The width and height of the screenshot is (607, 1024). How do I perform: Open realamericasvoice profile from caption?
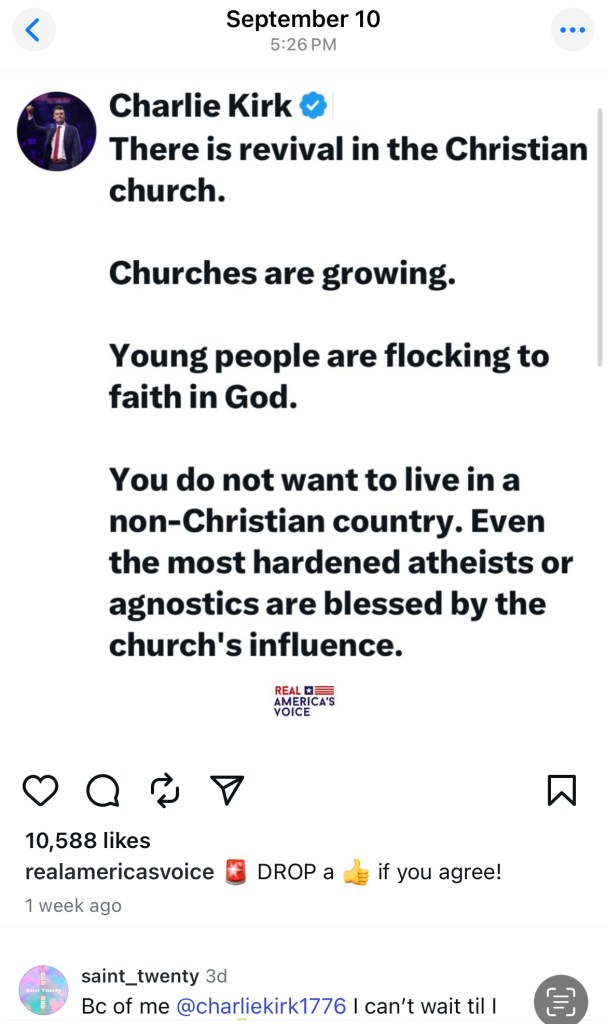119,872
